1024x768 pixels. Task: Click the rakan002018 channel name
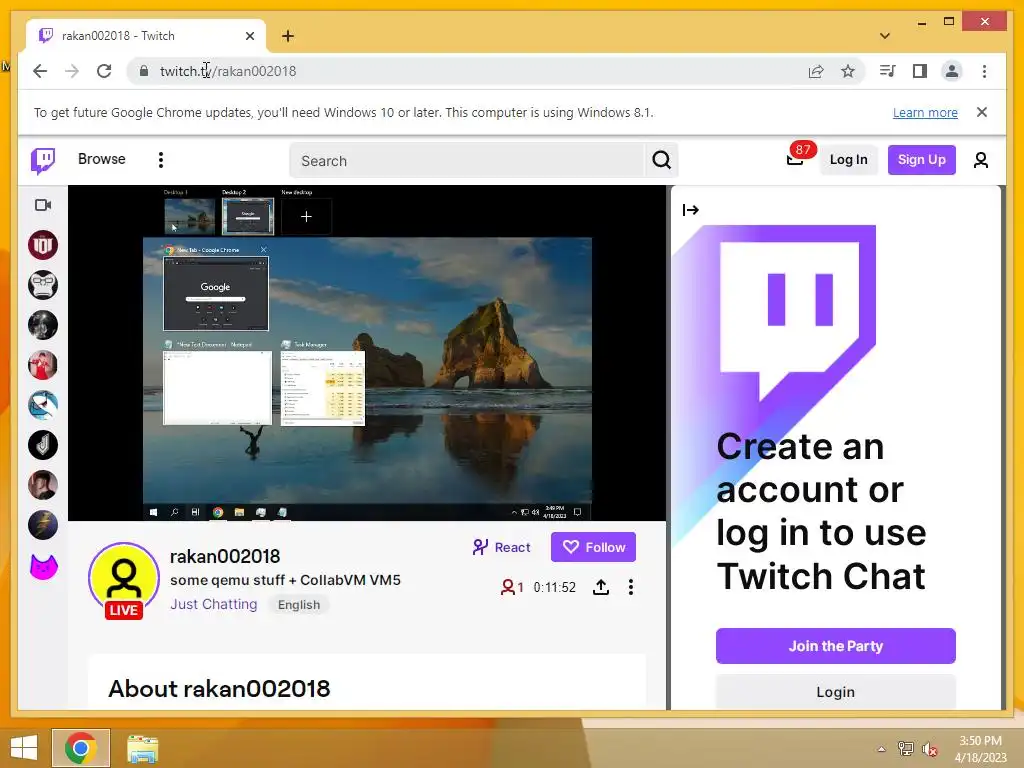225,556
